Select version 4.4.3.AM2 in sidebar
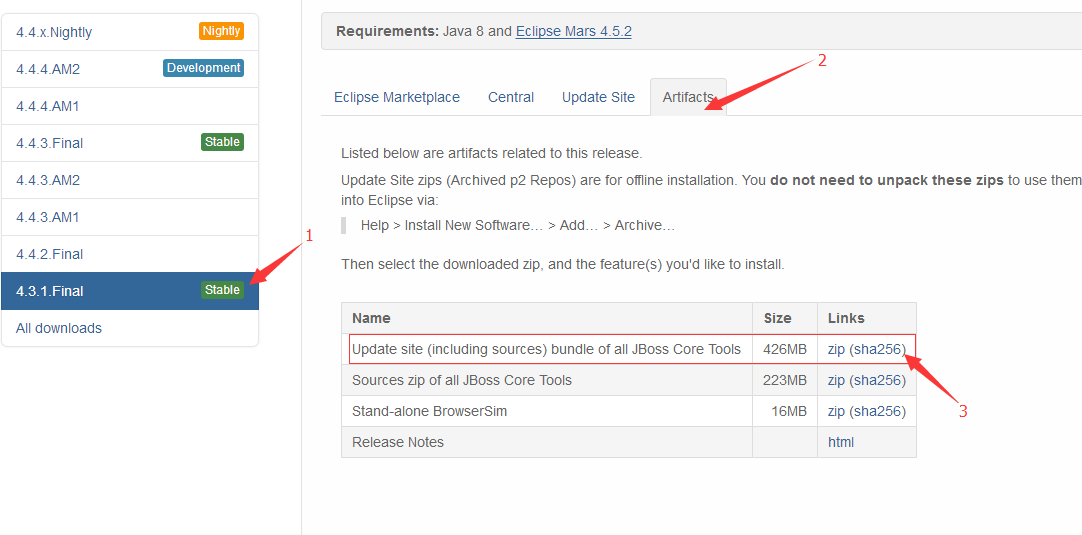 point(130,180)
